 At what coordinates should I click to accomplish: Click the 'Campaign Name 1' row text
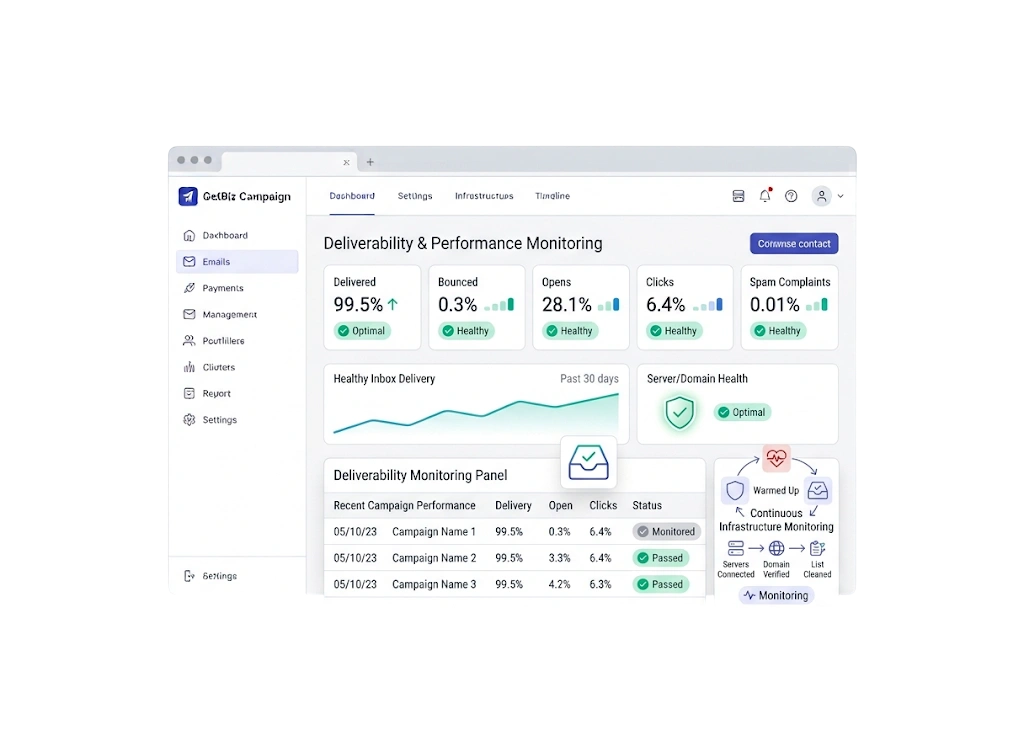coord(434,531)
